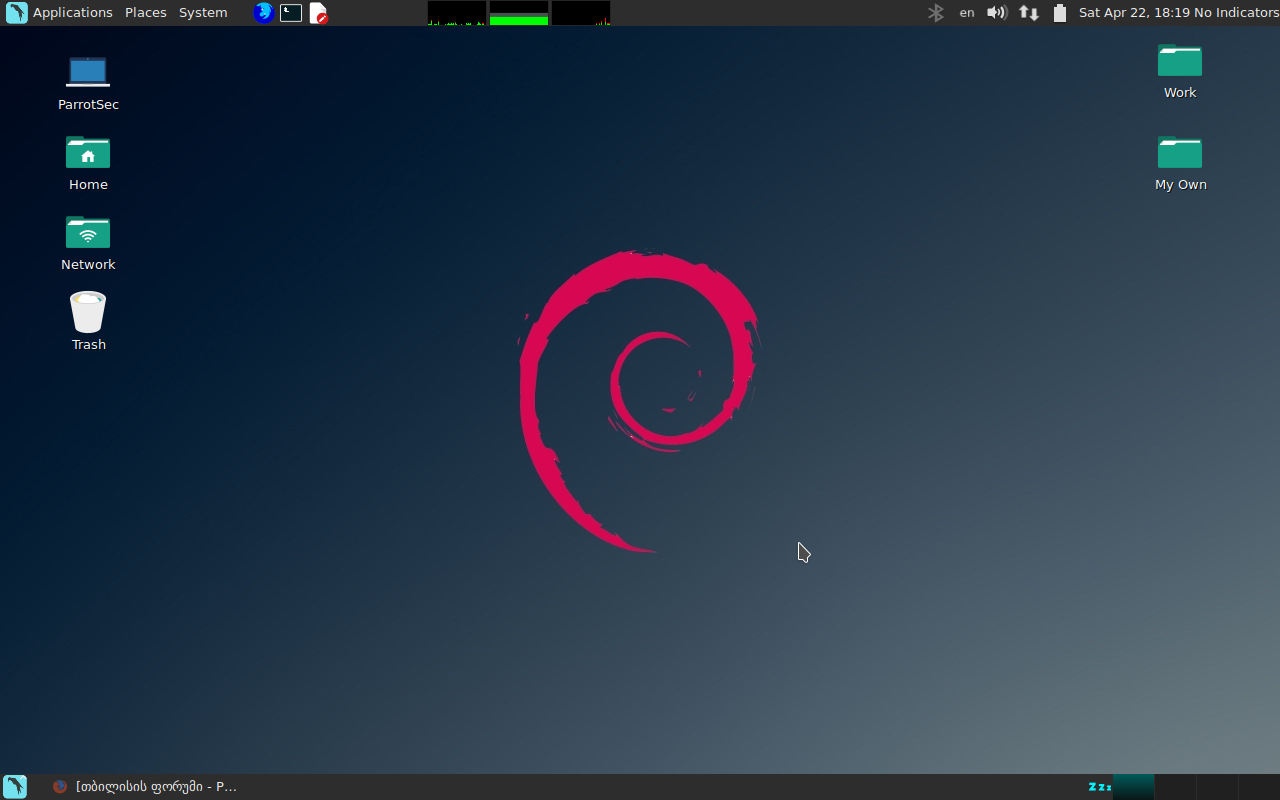Open the network up/down arrows applet
The image size is (1280, 800).
[x=1029, y=13]
